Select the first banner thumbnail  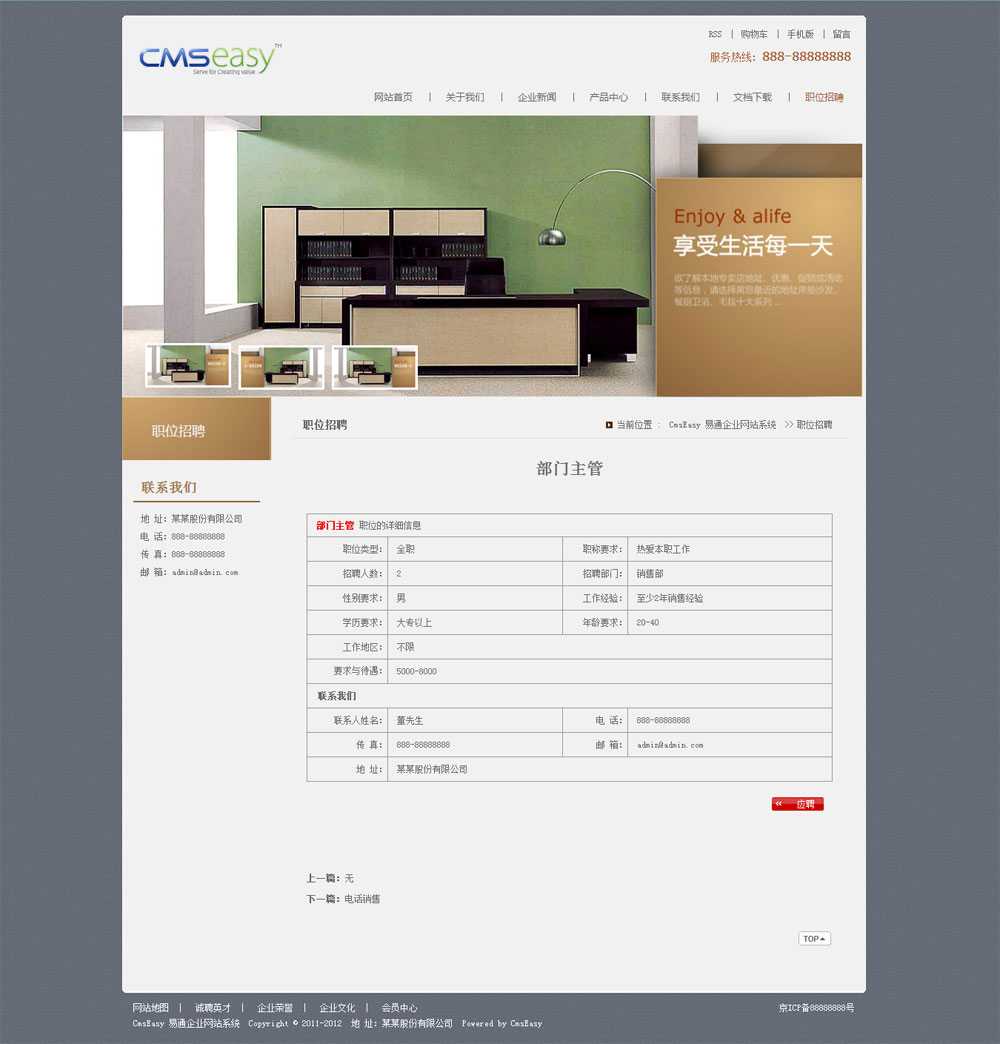tap(188, 366)
